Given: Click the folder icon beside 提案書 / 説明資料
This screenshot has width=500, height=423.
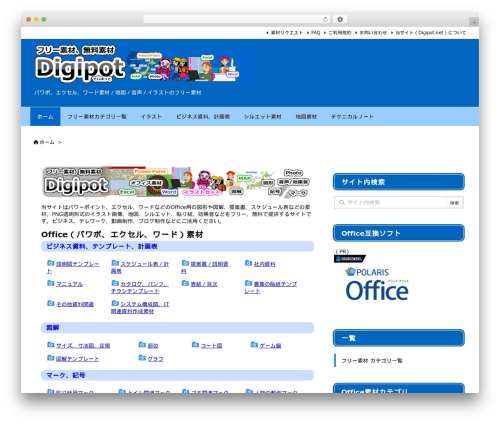Looking at the screenshot, I should (185, 263).
